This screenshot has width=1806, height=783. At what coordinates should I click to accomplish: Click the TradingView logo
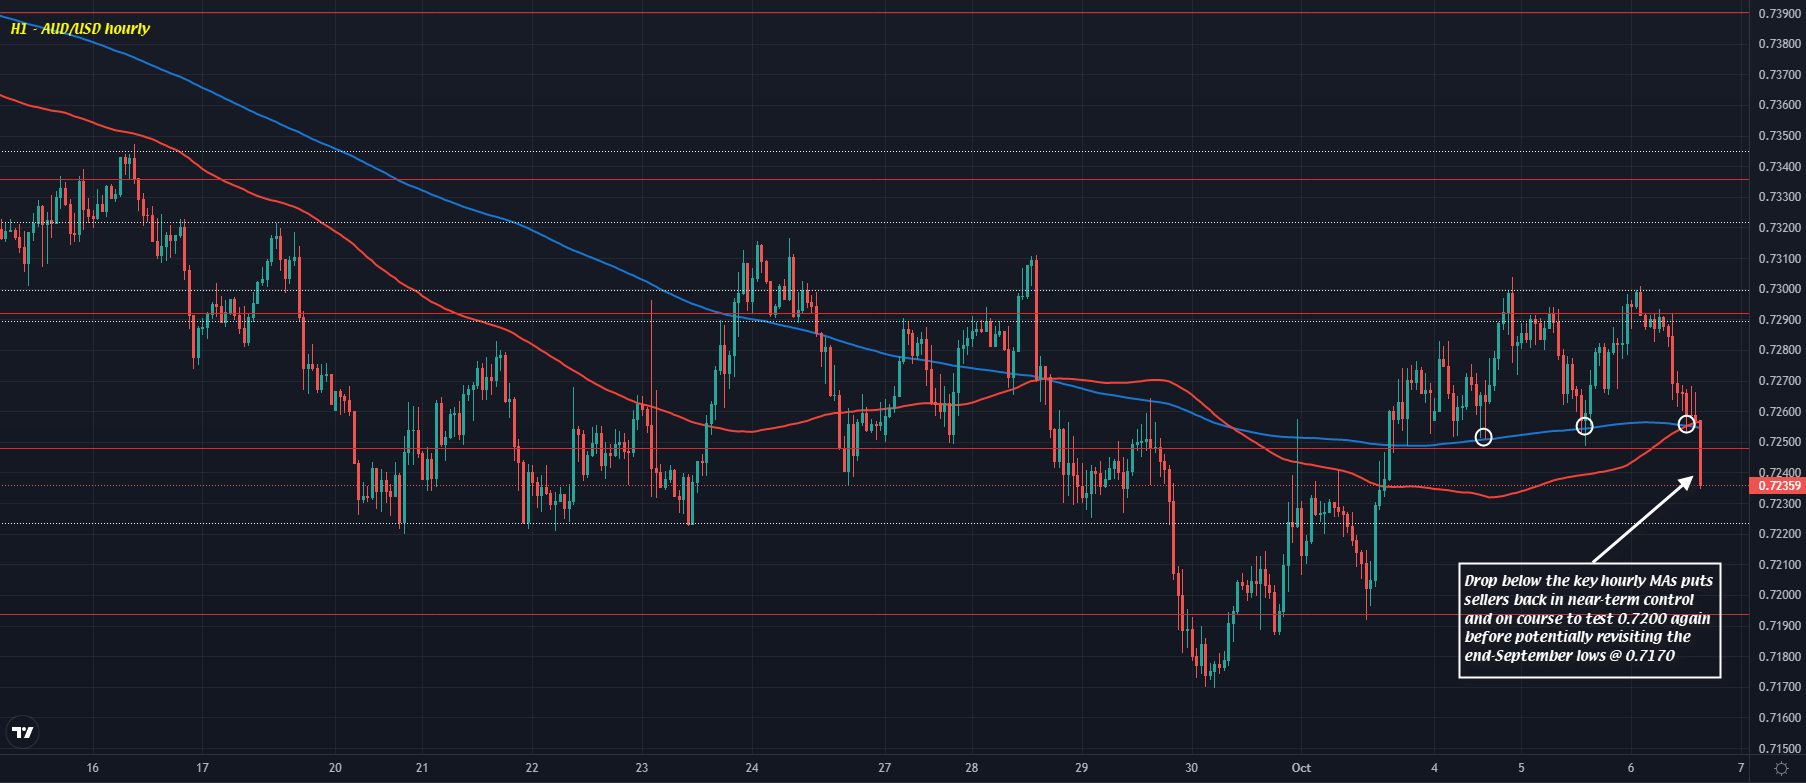22,732
